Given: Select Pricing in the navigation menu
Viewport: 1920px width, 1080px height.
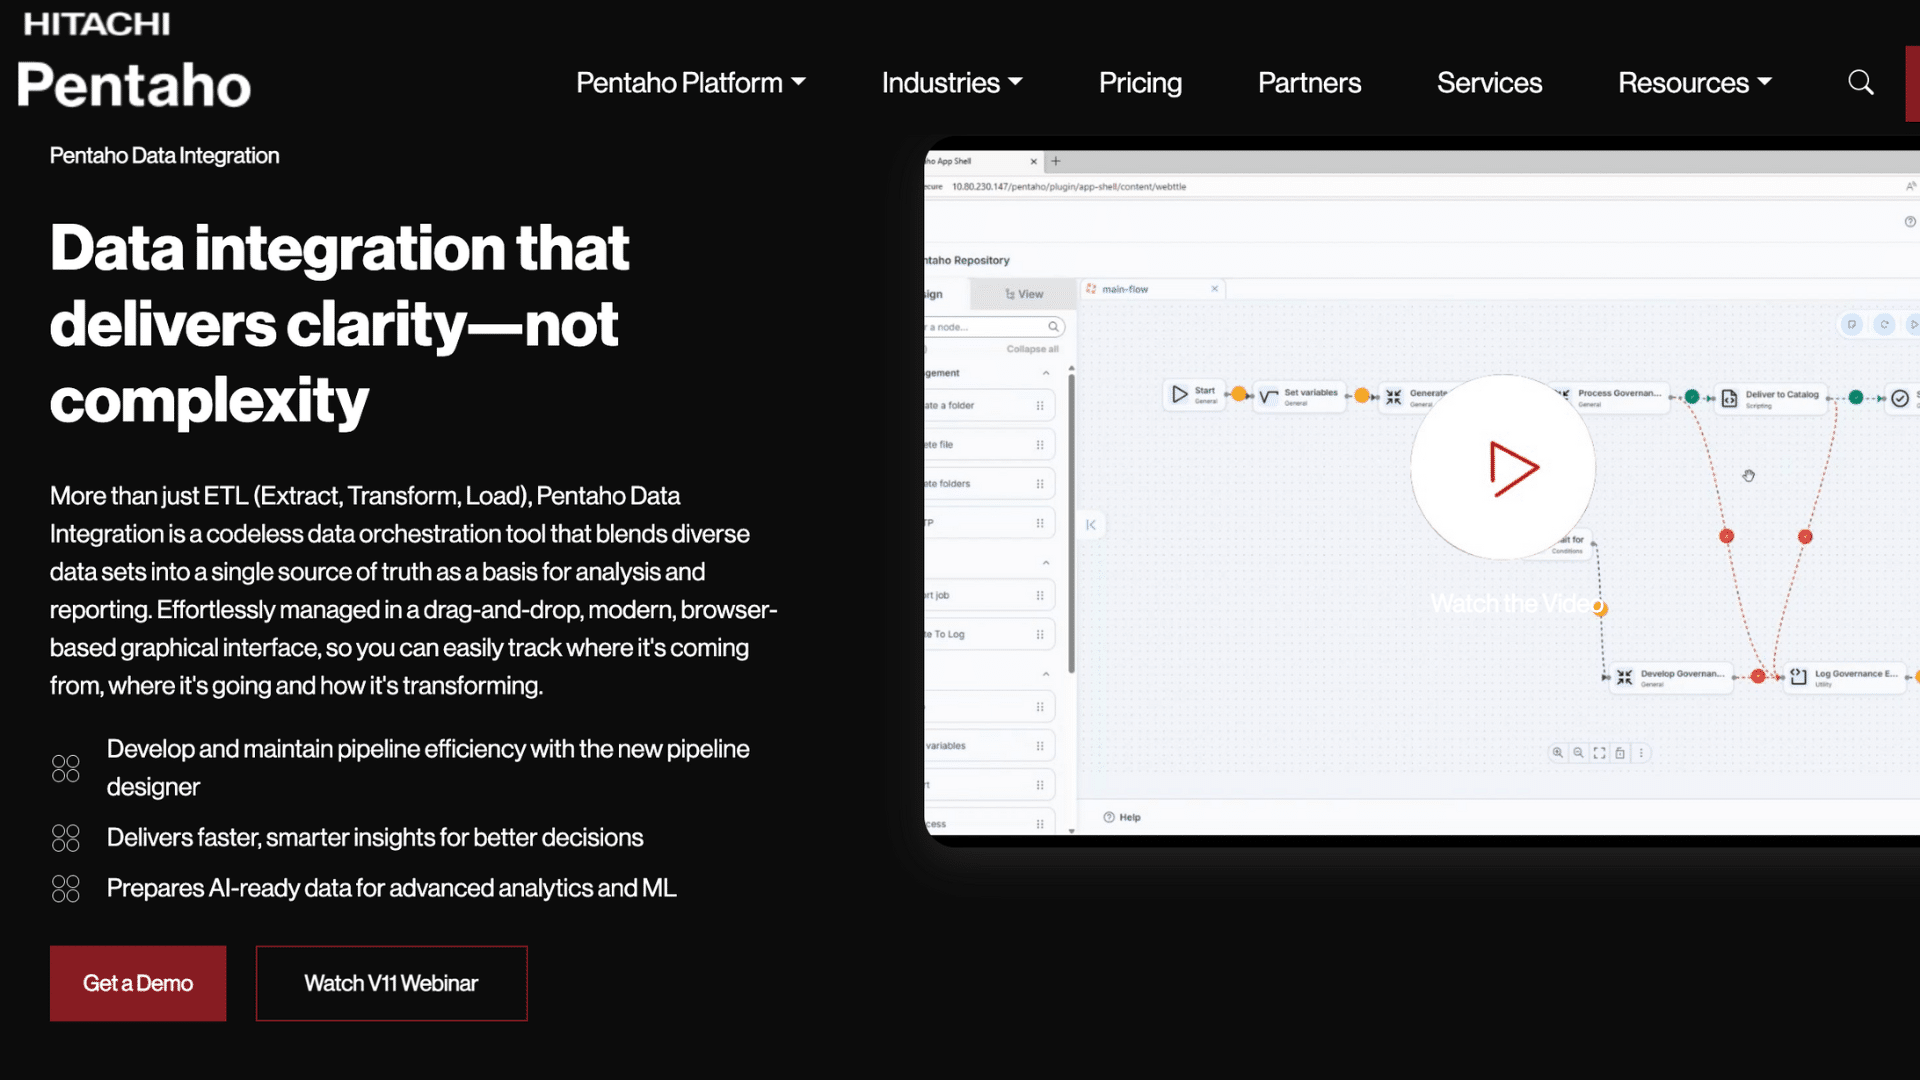Looking at the screenshot, I should [x=1140, y=83].
